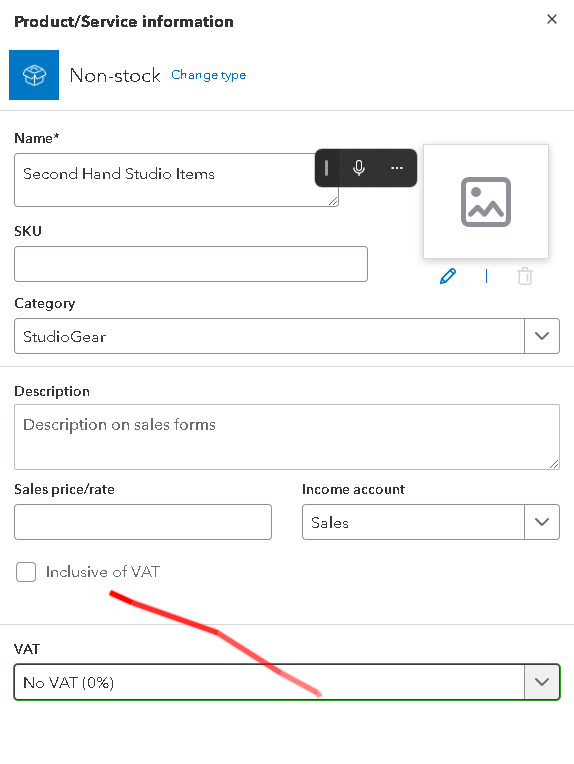
Task: Click the Sales income account field
Action: tap(413, 522)
